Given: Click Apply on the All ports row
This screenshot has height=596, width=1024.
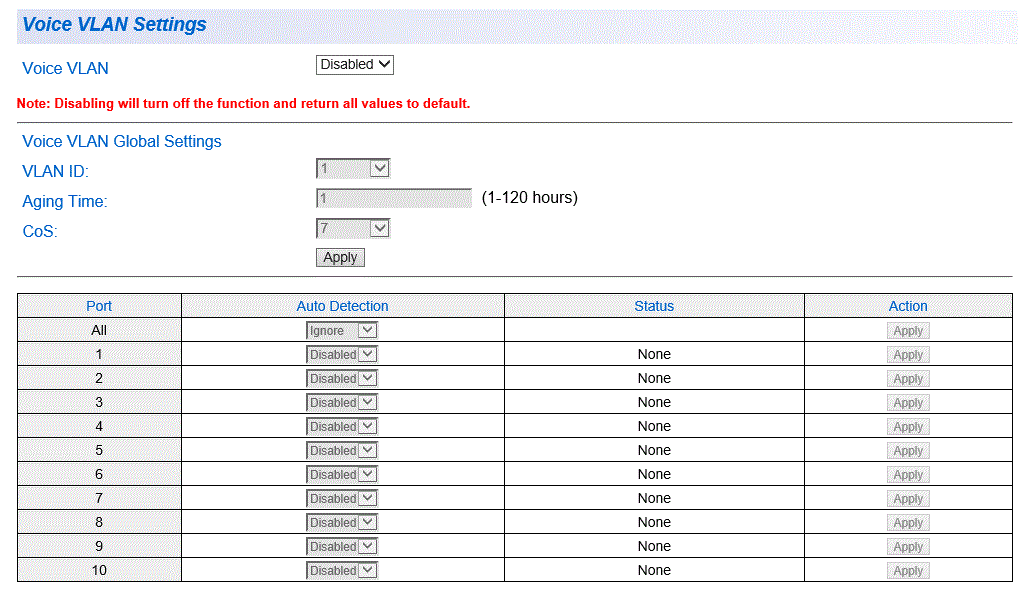Looking at the screenshot, I should click(907, 330).
